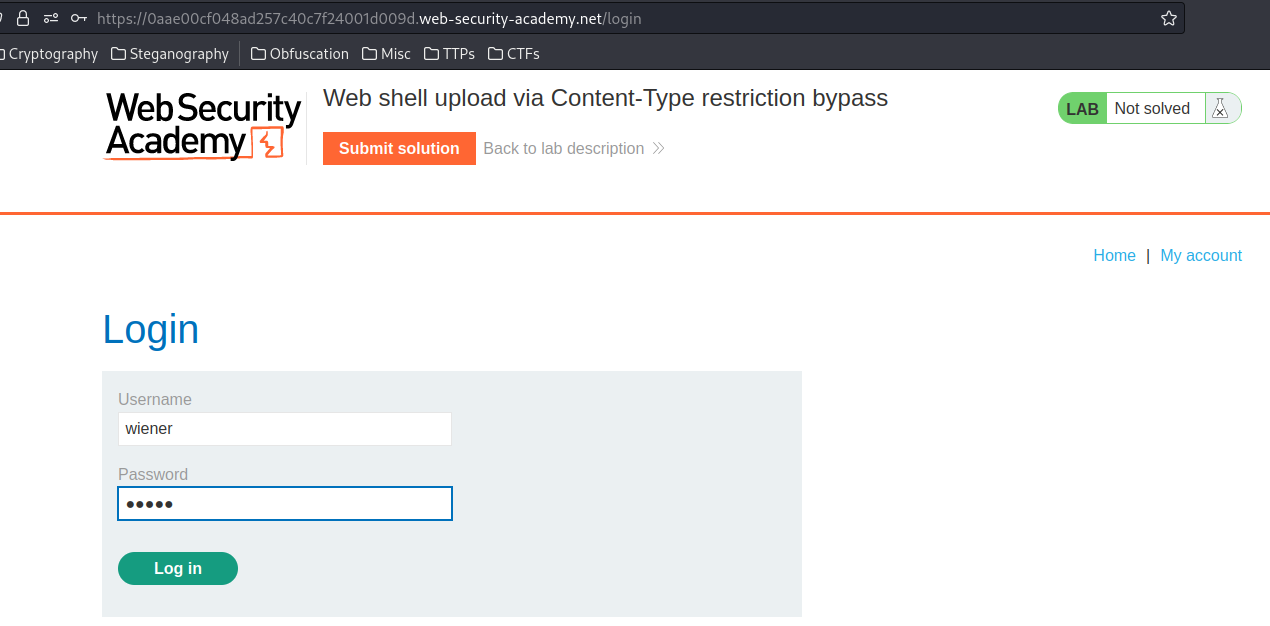
Task: Click the lab flask icon
Action: click(1219, 109)
